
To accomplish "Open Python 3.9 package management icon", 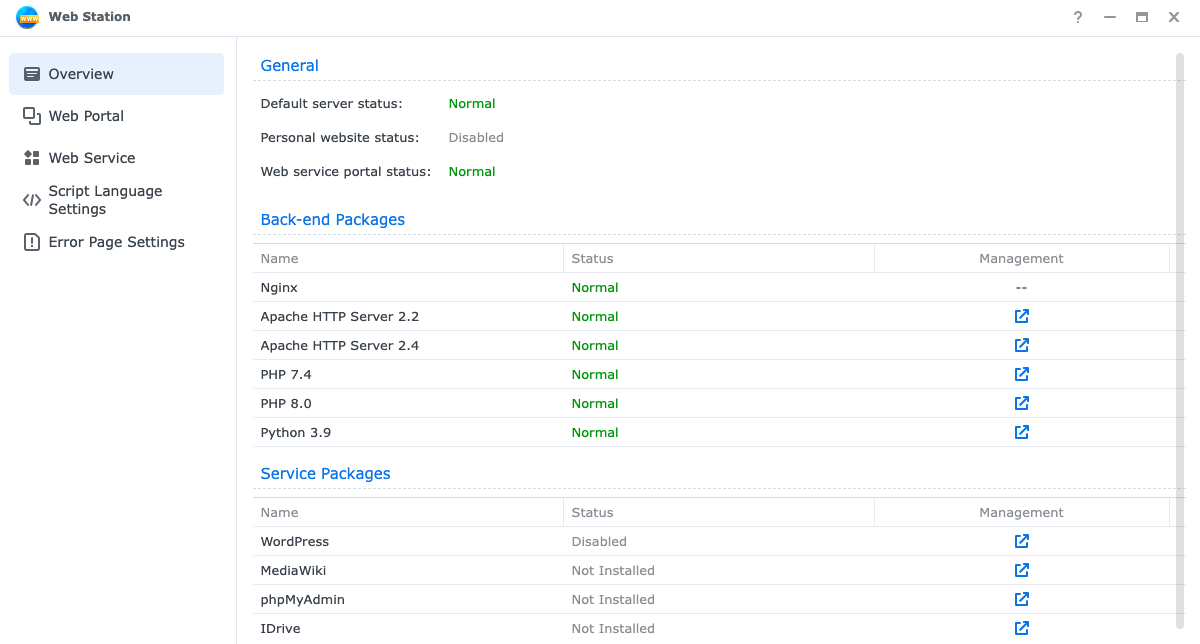I will (x=1021, y=432).
